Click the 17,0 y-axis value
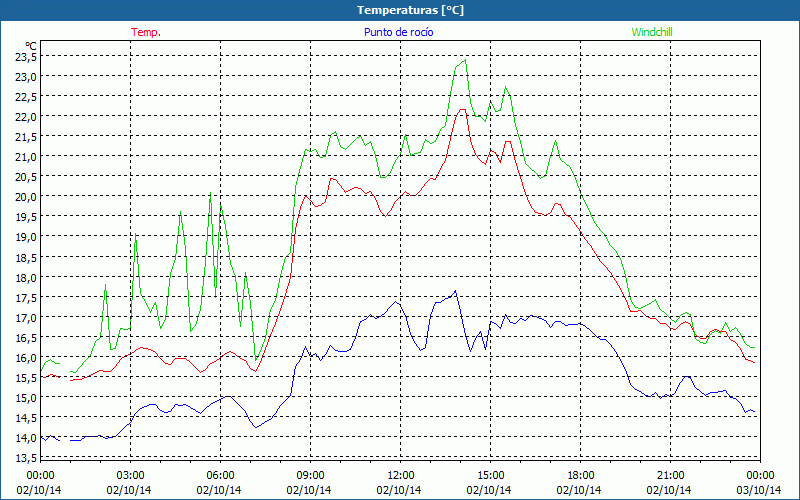The image size is (800, 500). click(26, 318)
